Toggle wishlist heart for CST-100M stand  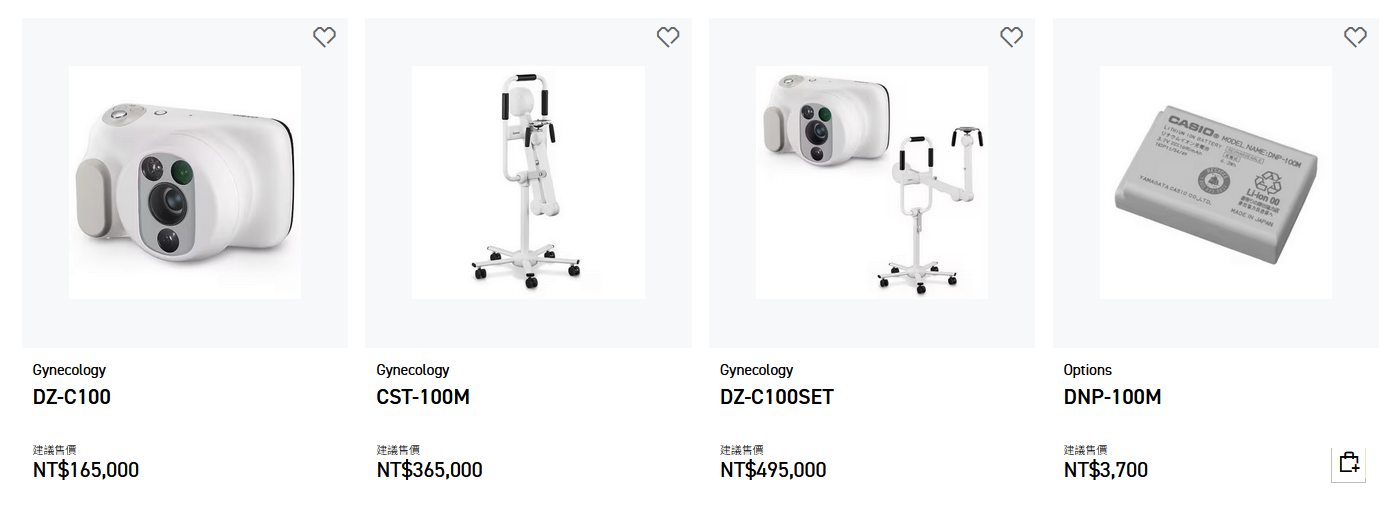[668, 37]
